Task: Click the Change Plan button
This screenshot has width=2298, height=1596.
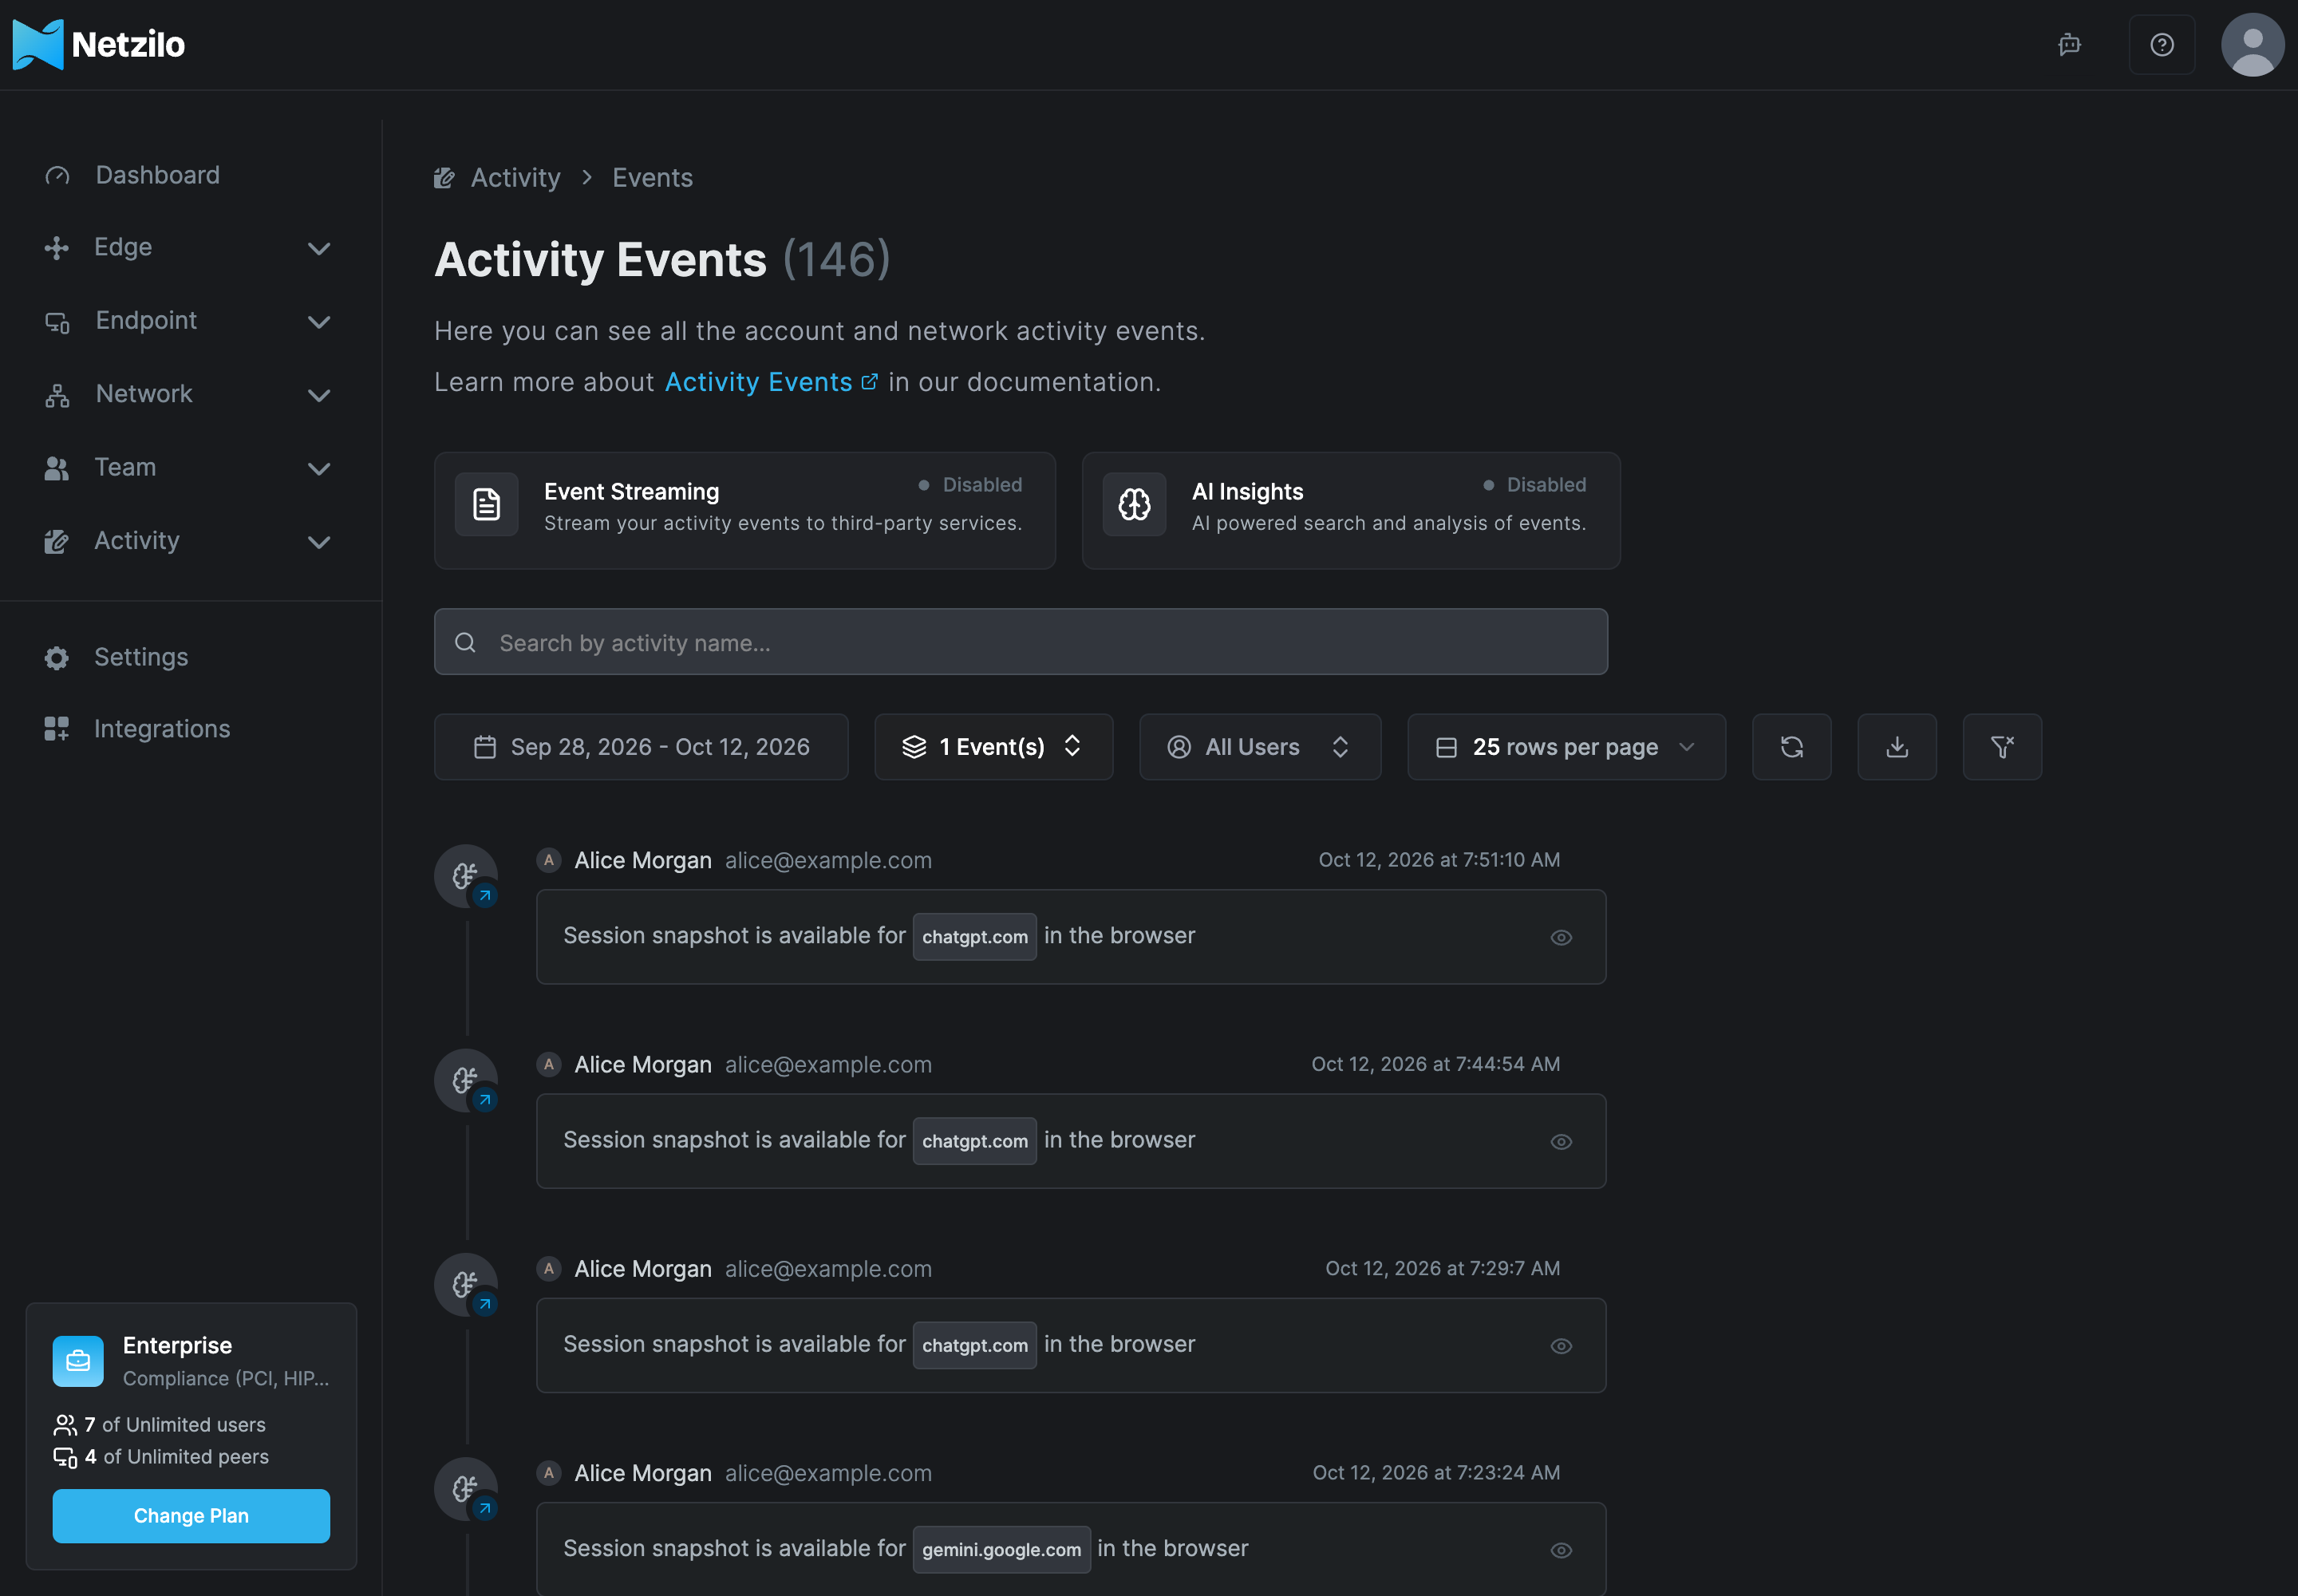Action: pos(191,1516)
